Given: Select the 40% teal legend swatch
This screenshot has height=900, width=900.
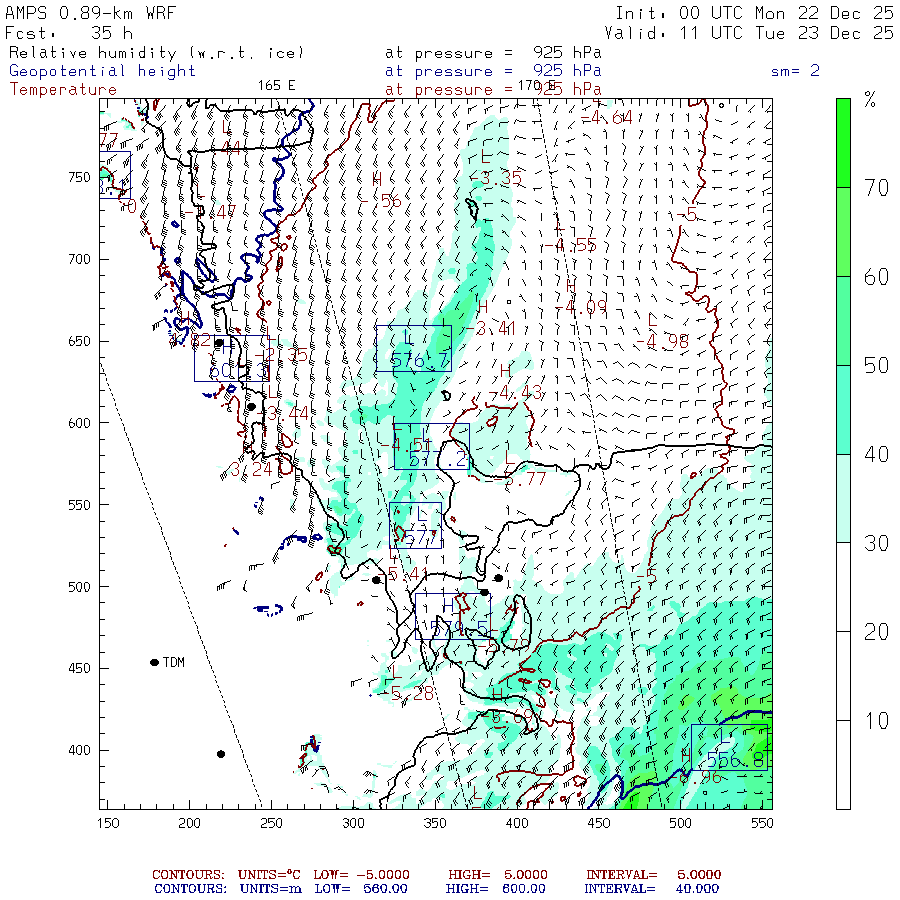Looking at the screenshot, I should coord(843,410).
